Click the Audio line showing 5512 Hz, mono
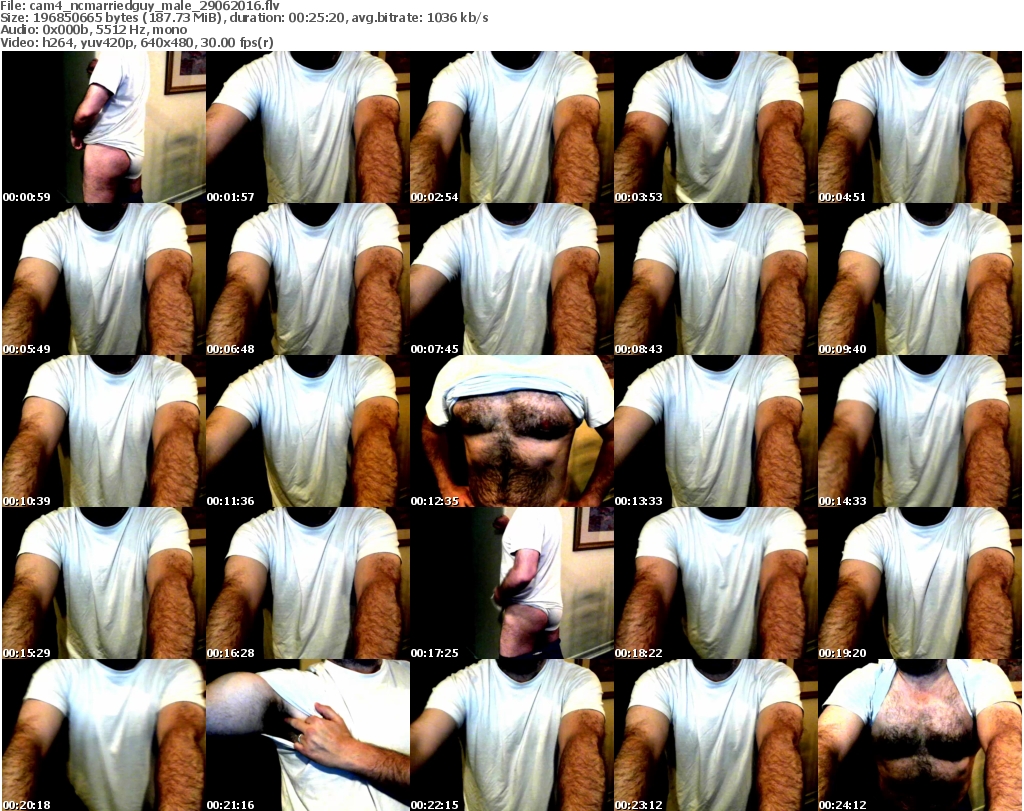This screenshot has height=811, width=1024. (94, 30)
